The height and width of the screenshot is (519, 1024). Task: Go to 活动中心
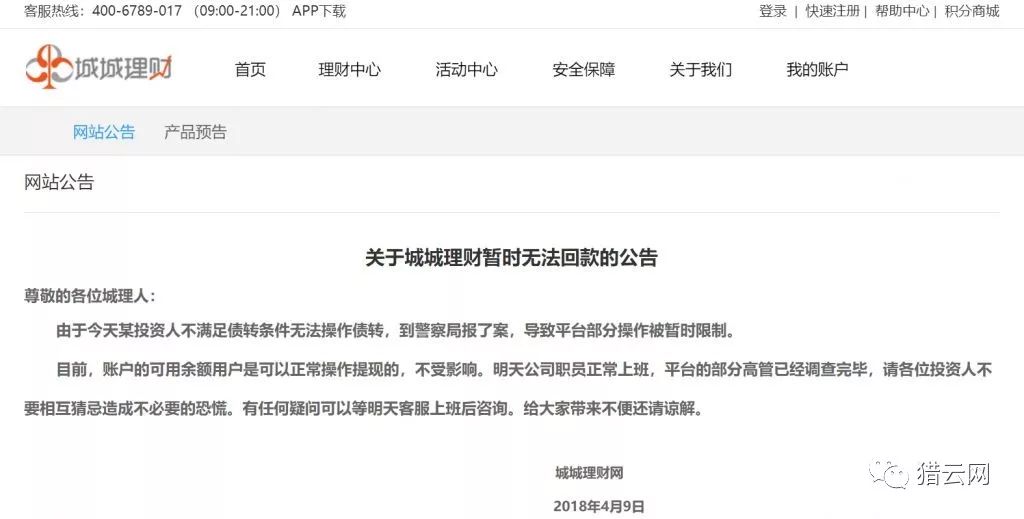click(x=466, y=69)
